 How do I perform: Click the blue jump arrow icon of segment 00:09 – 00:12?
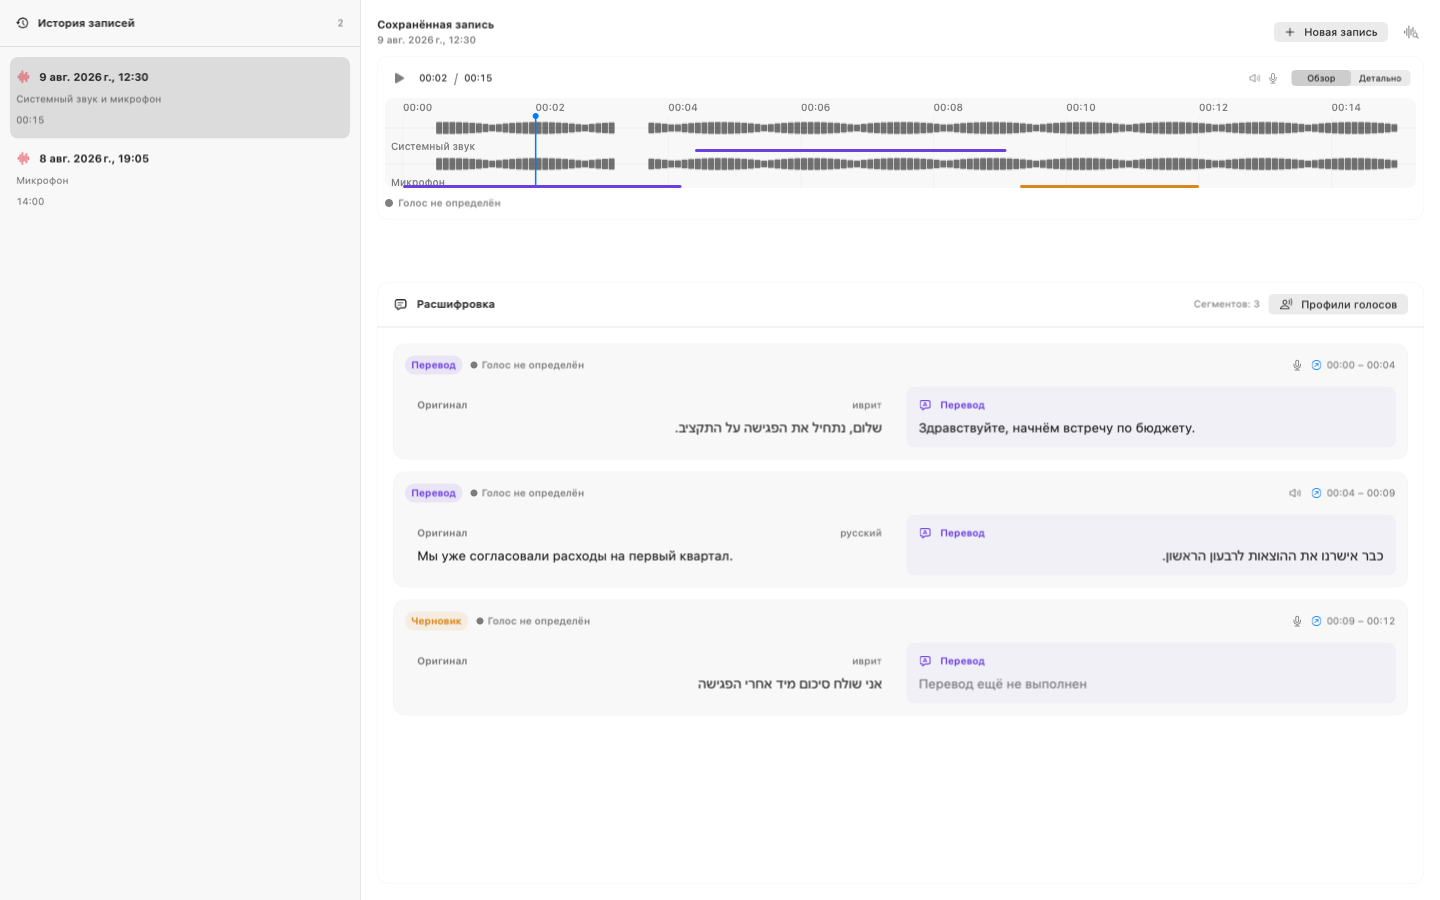coord(1316,621)
